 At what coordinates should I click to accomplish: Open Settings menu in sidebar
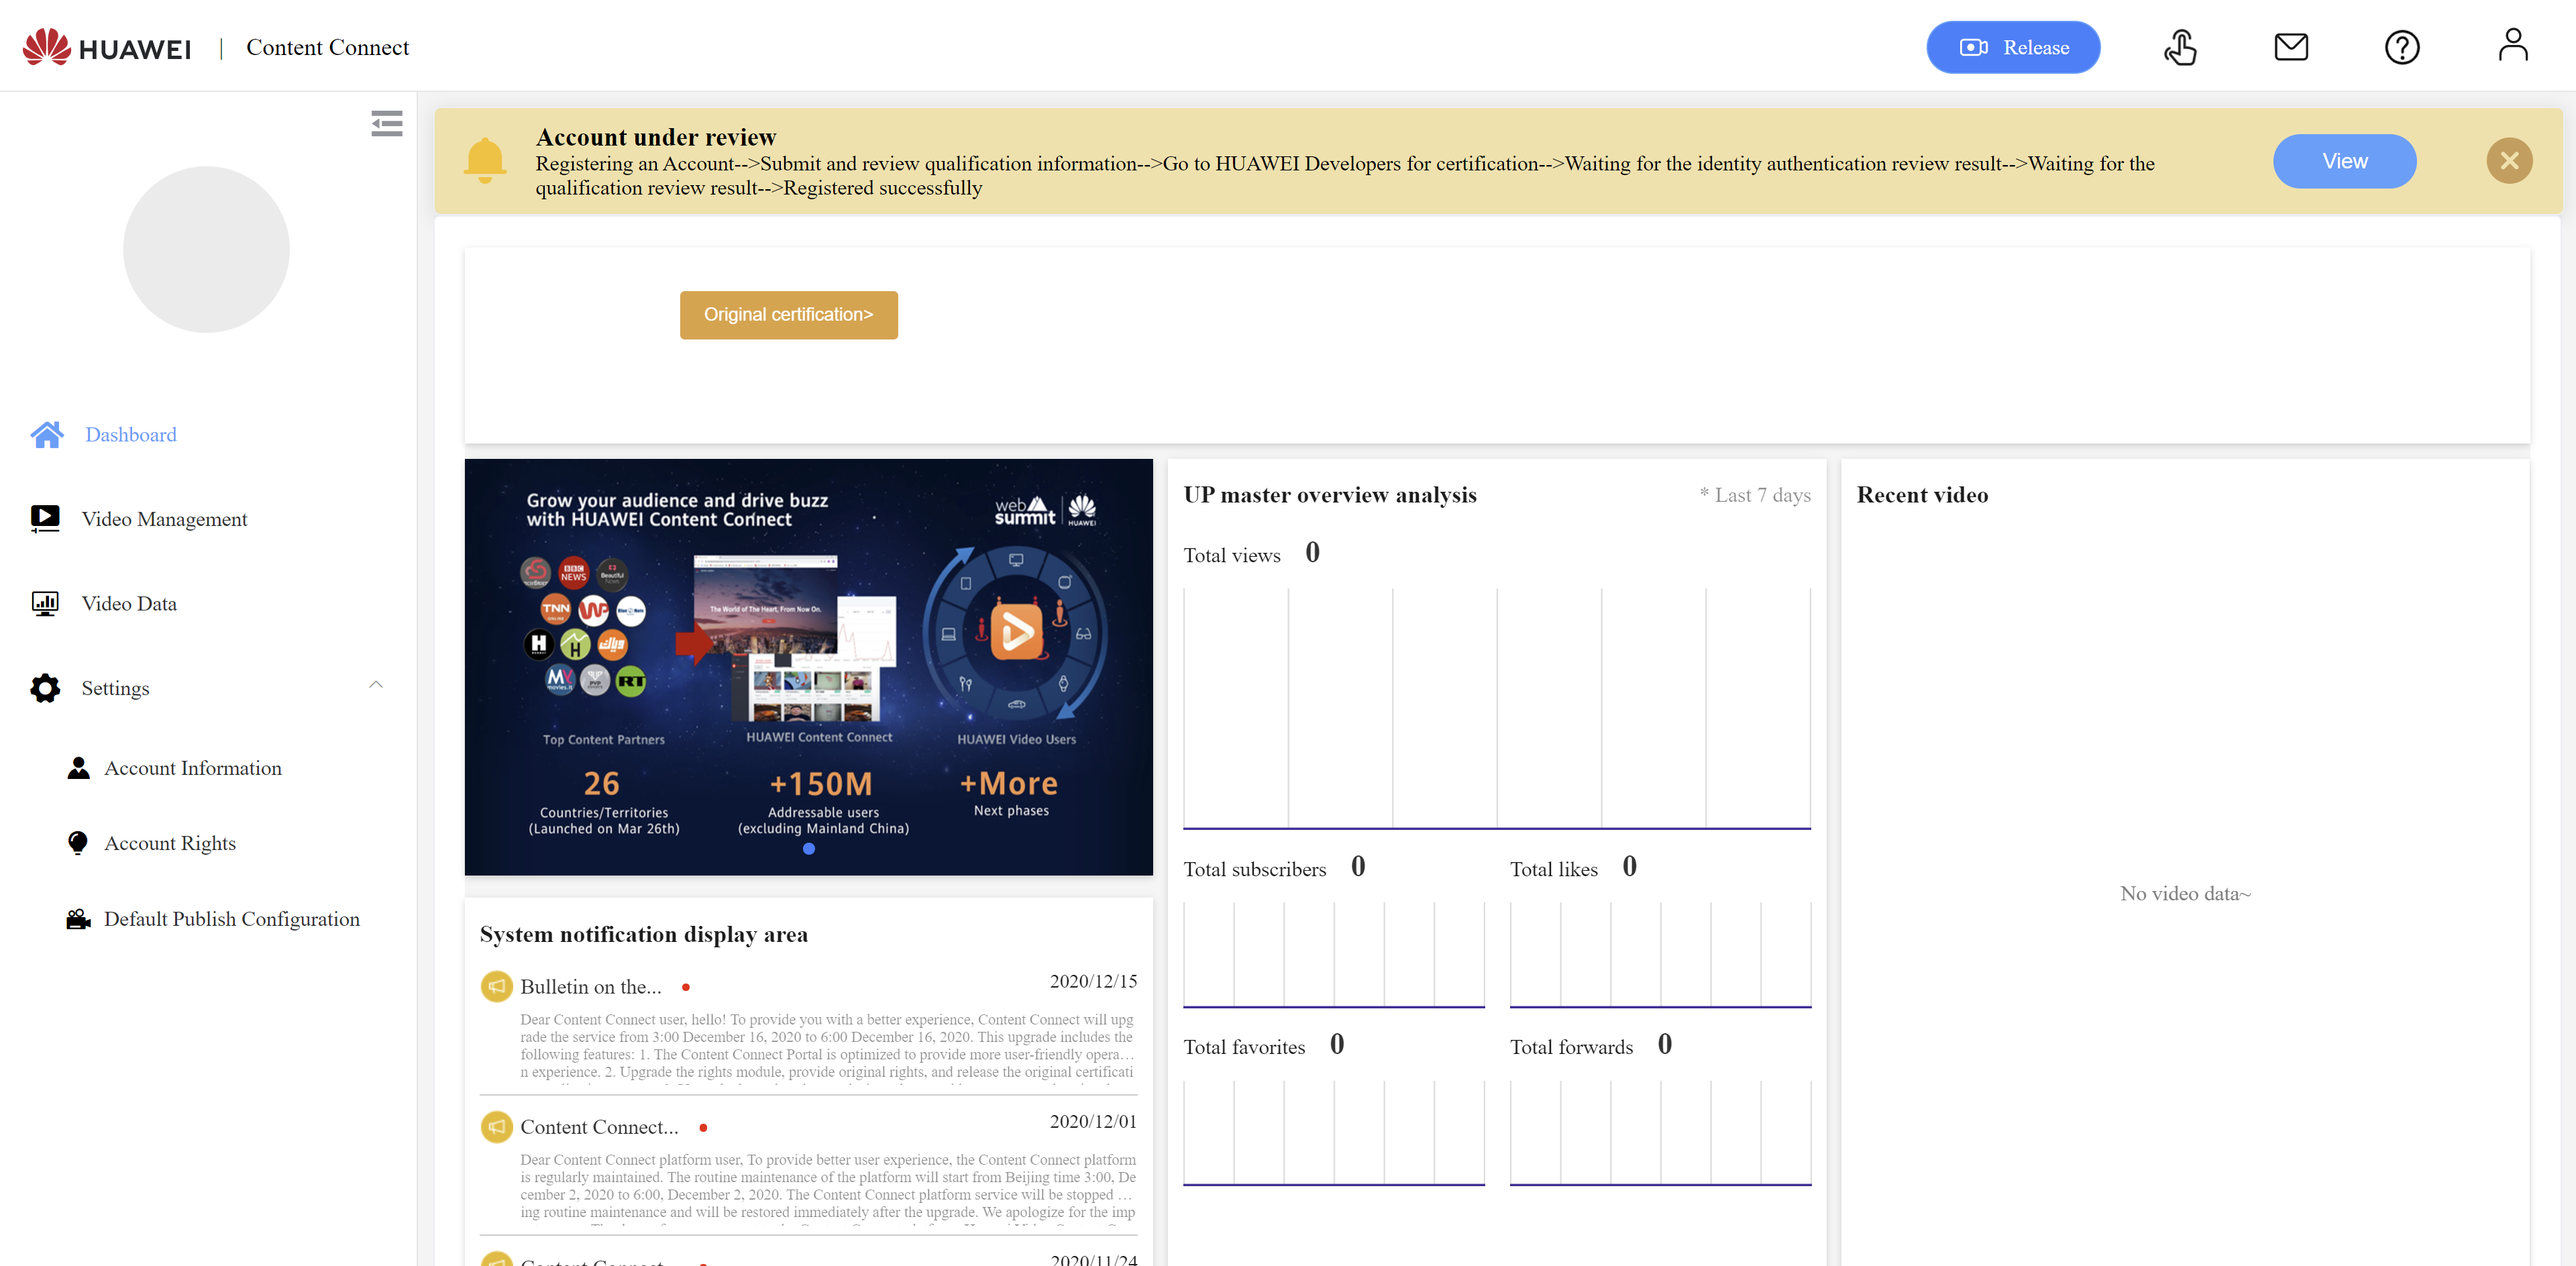pos(115,688)
